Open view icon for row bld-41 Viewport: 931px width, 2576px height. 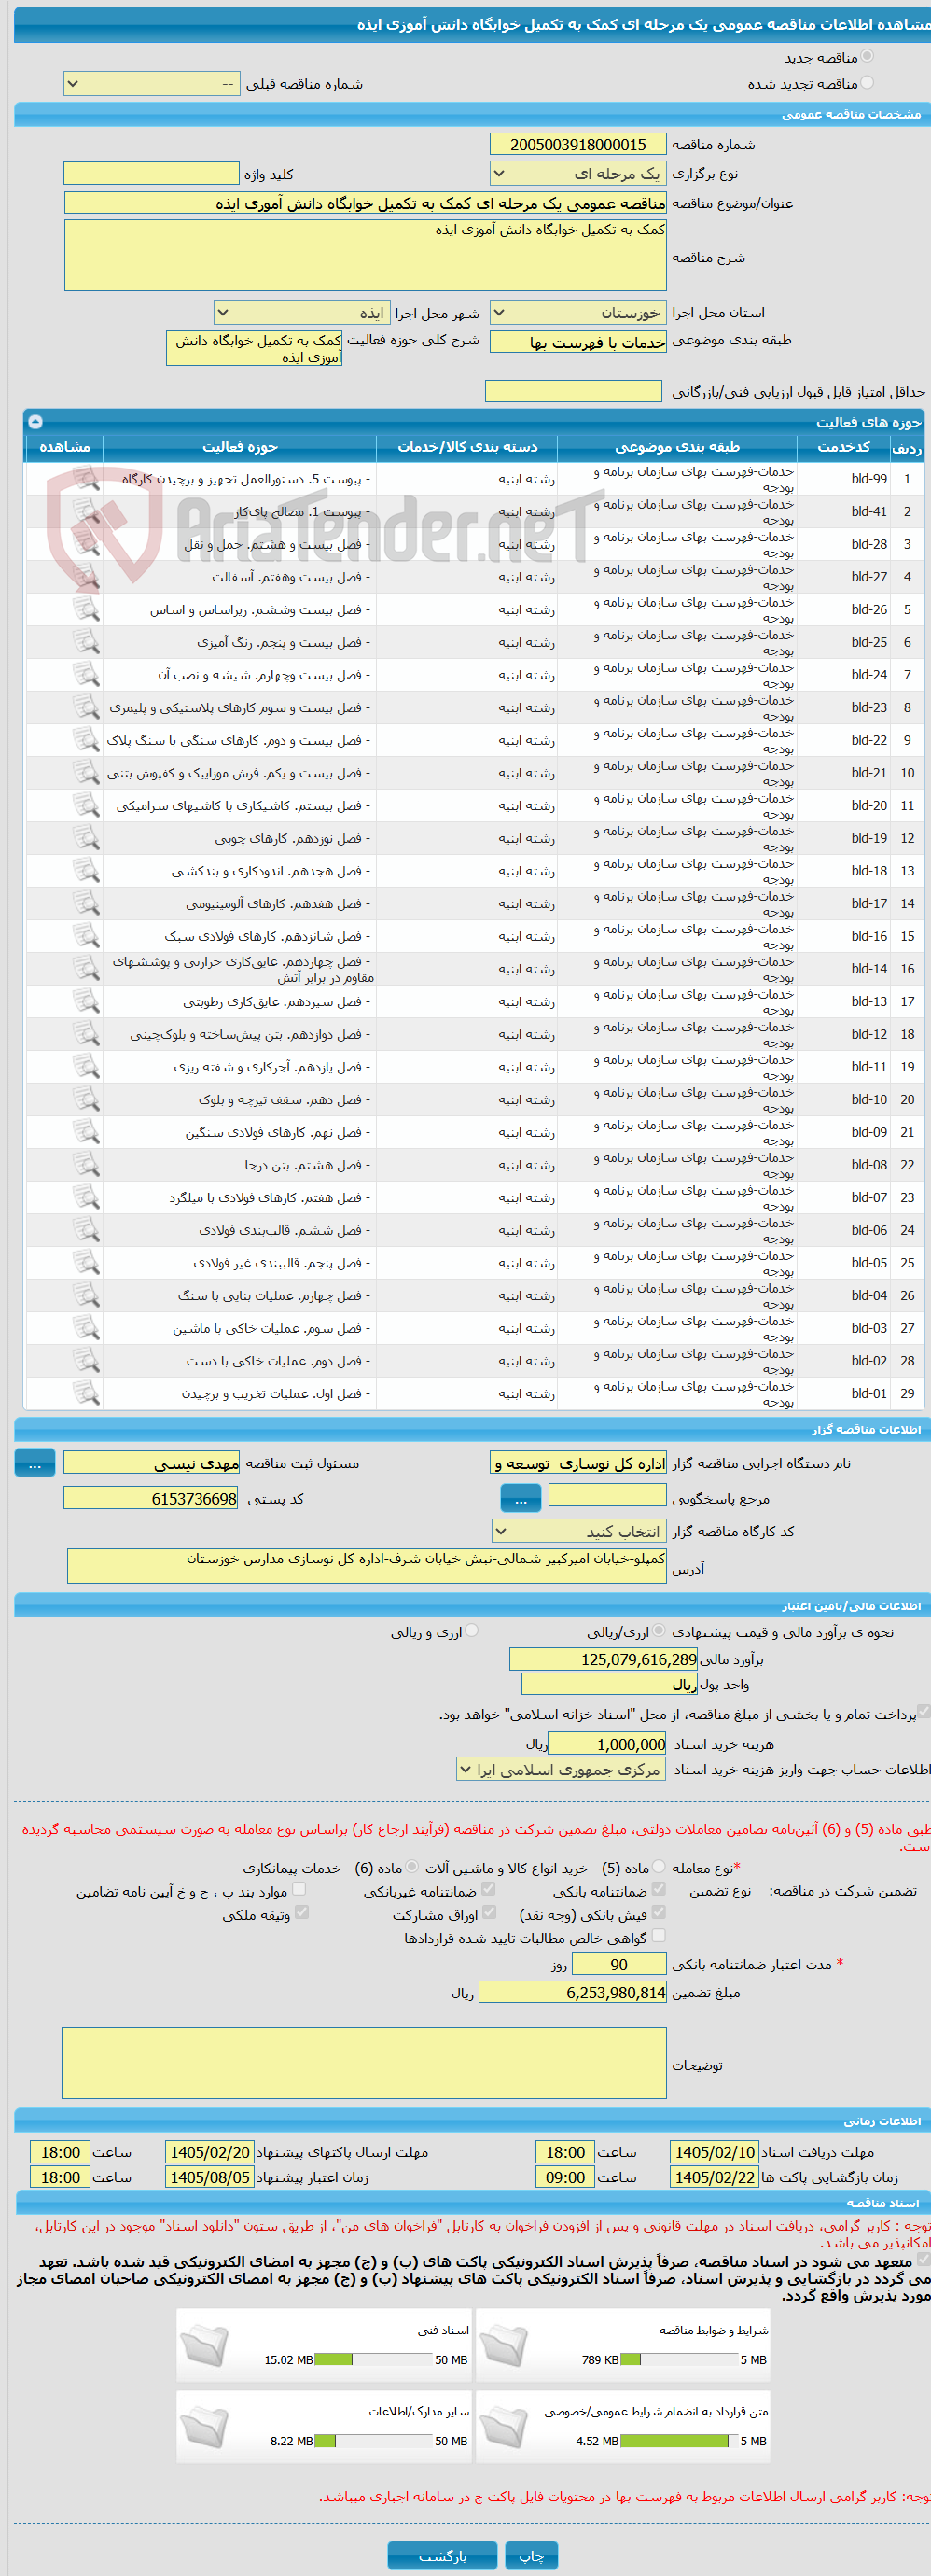86,511
